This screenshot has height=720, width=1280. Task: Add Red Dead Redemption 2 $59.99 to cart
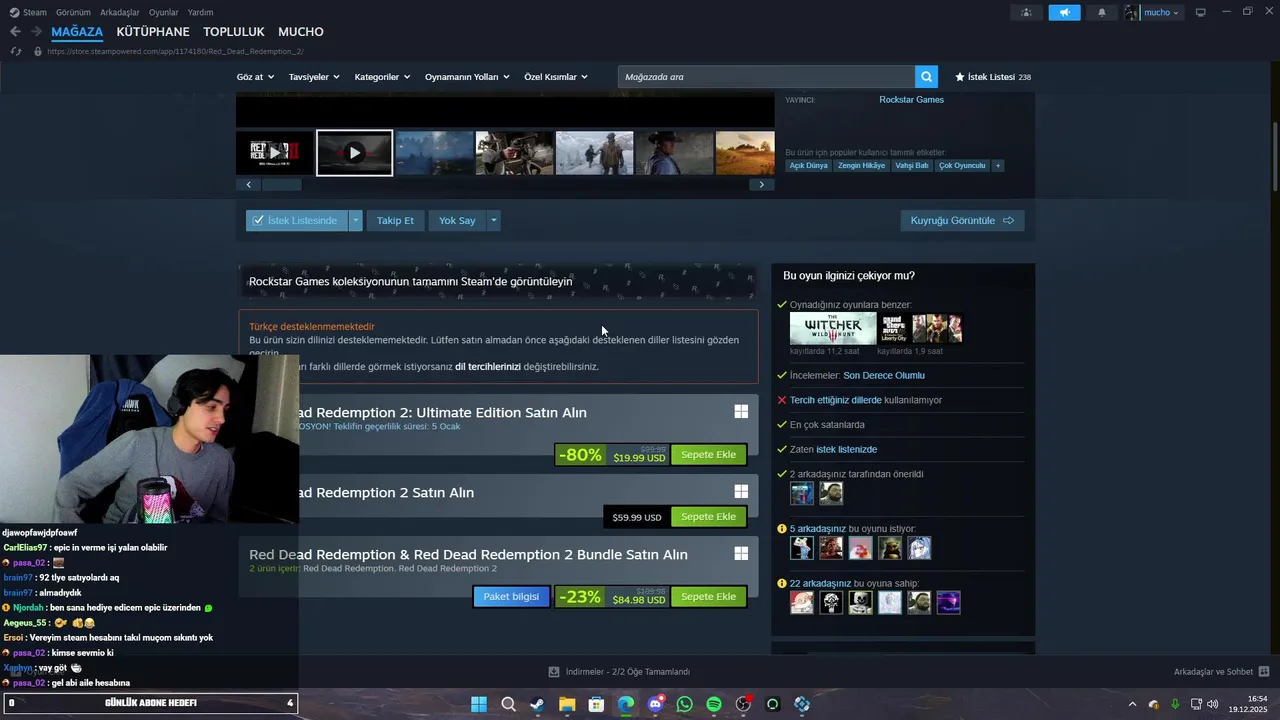(708, 517)
